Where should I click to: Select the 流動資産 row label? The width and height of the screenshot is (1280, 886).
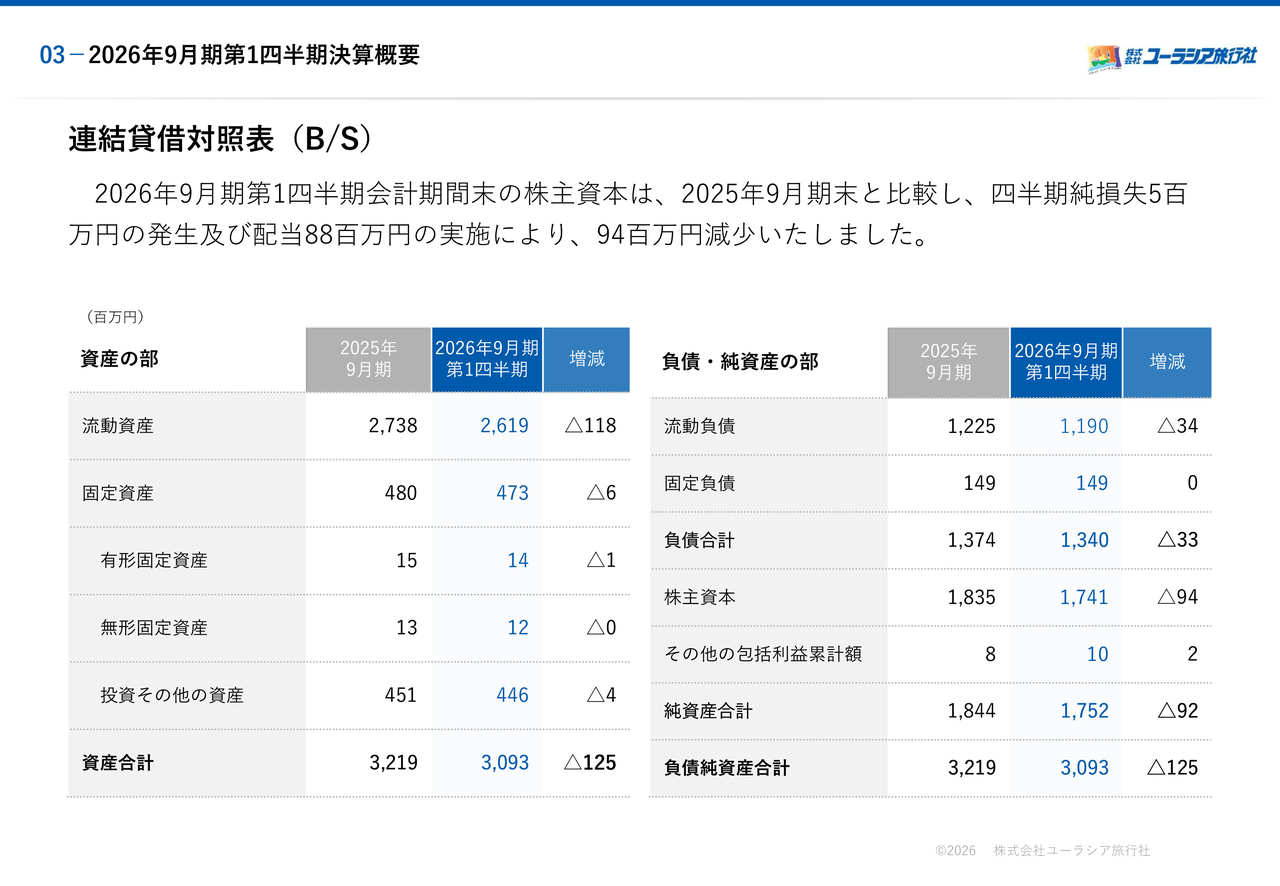pos(118,426)
